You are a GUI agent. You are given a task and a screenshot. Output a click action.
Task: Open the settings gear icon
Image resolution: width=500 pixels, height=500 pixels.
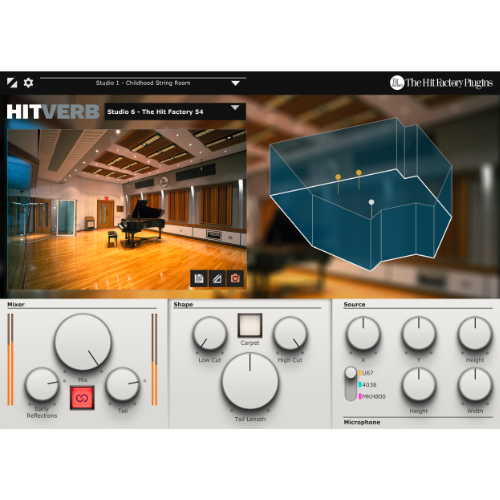(x=28, y=83)
